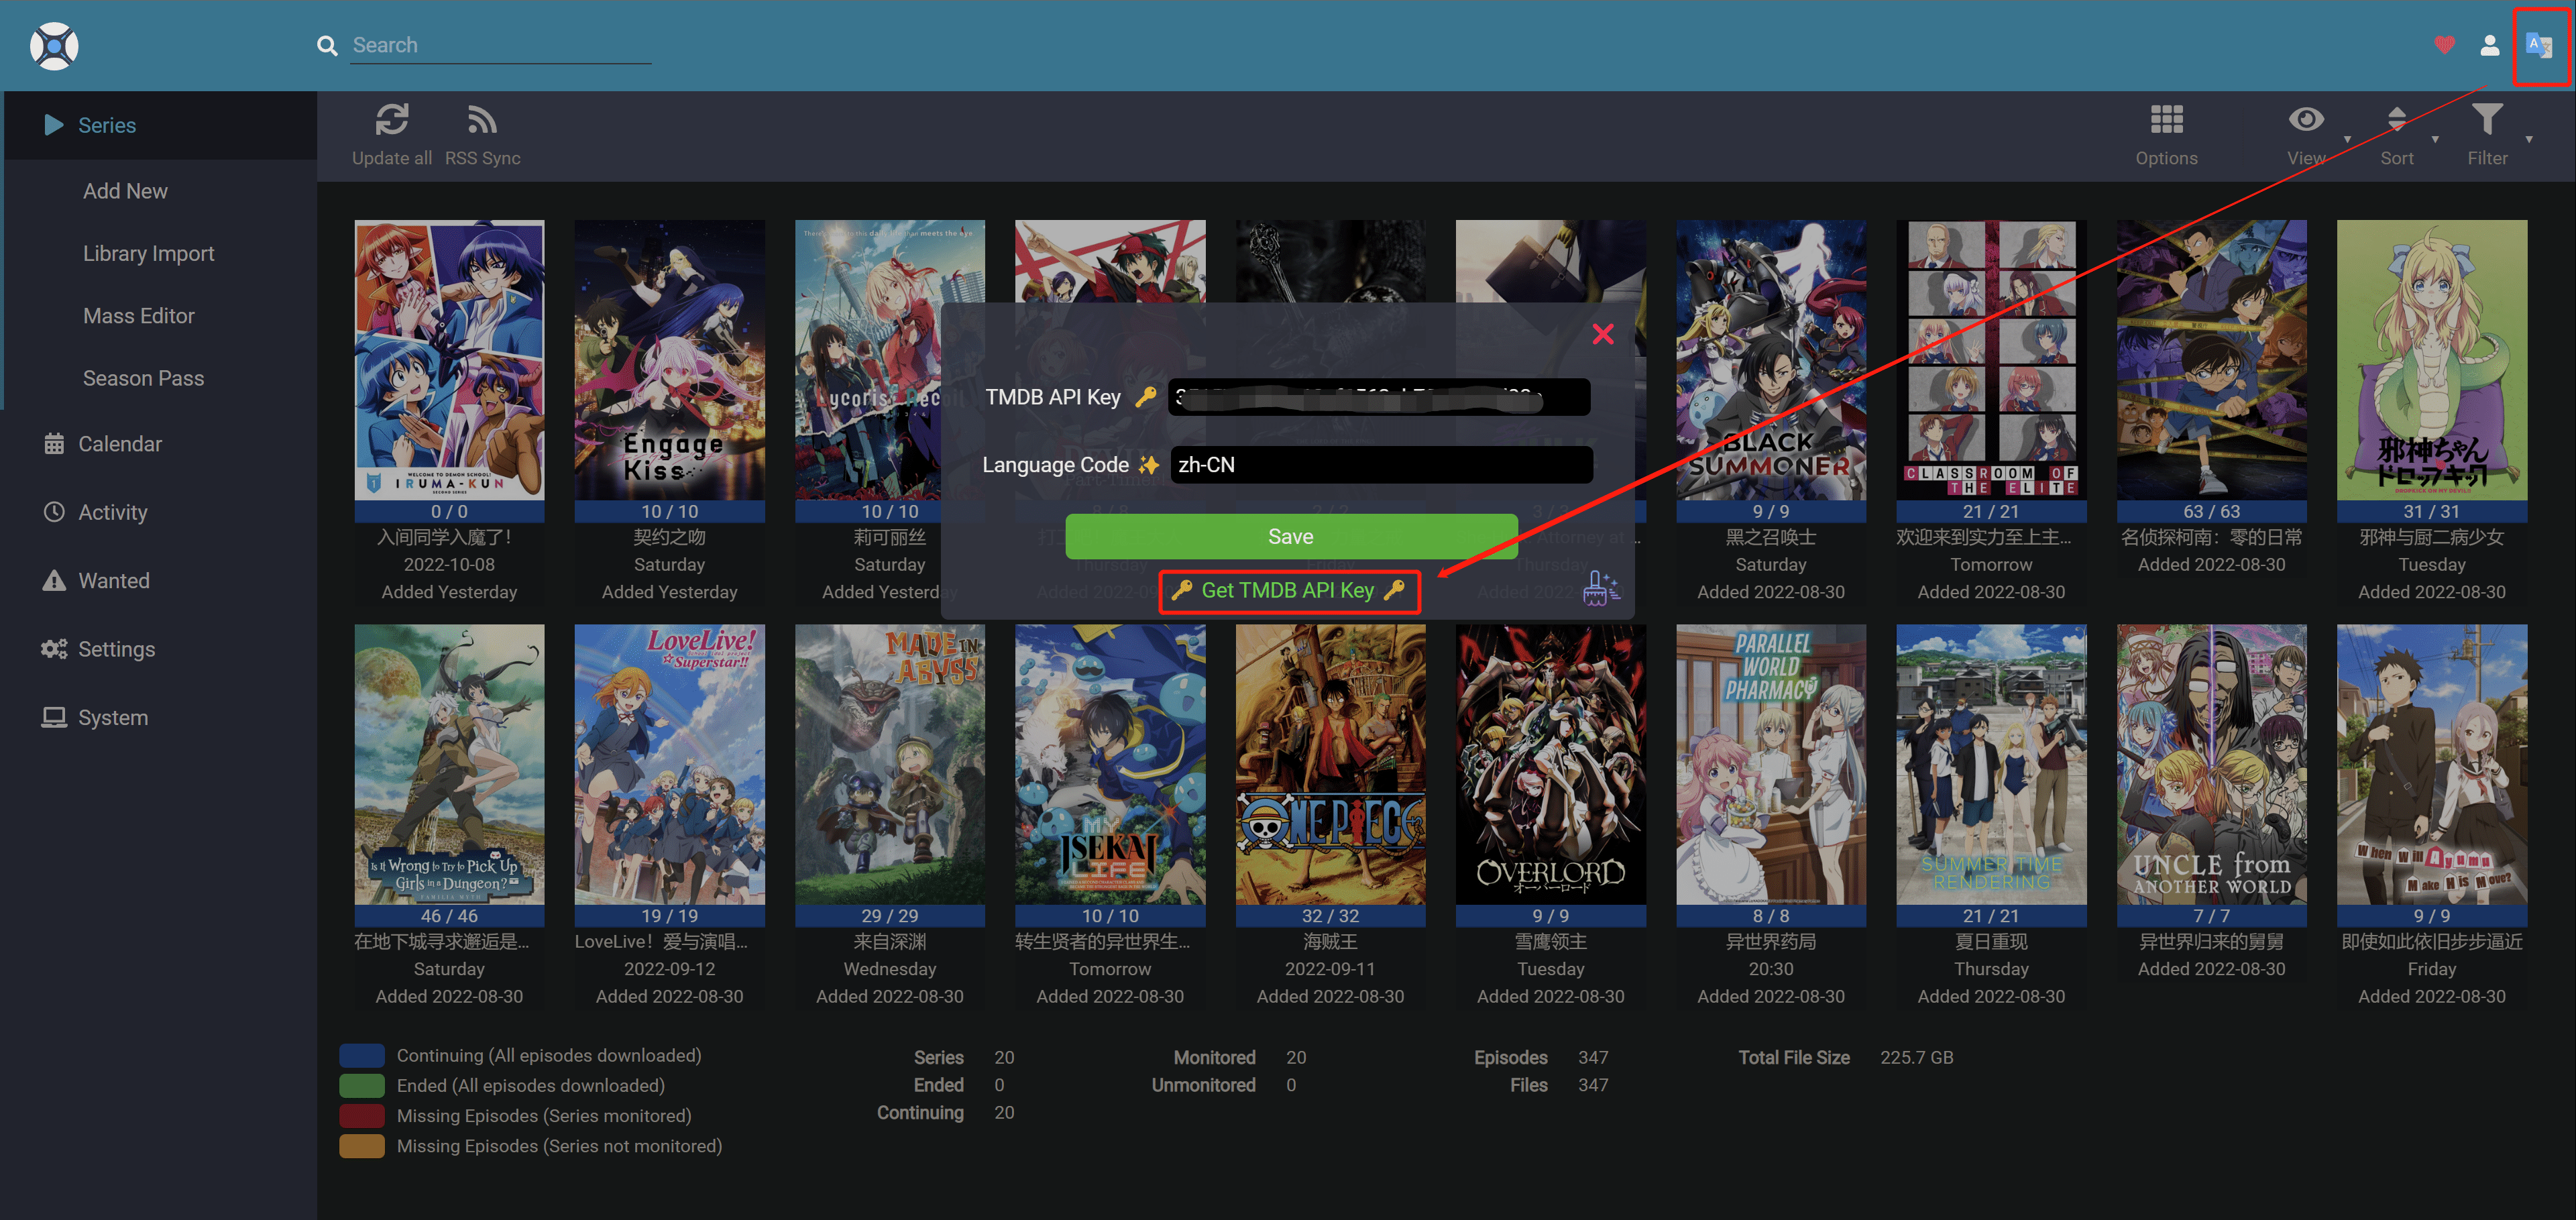The width and height of the screenshot is (2576, 1220).
Task: Open the user account icon
Action: tap(2490, 45)
